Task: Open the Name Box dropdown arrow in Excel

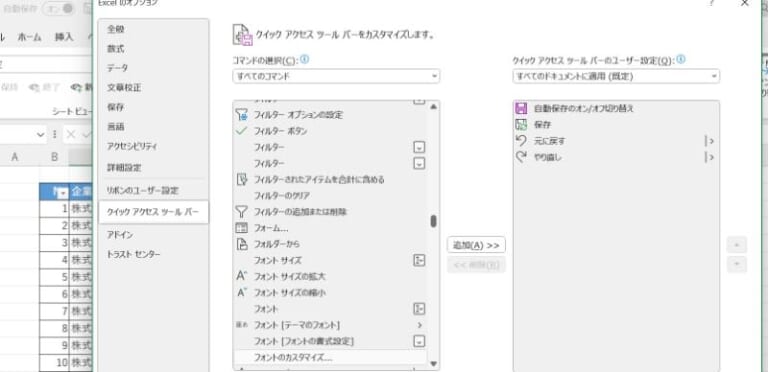Action: [x=41, y=135]
